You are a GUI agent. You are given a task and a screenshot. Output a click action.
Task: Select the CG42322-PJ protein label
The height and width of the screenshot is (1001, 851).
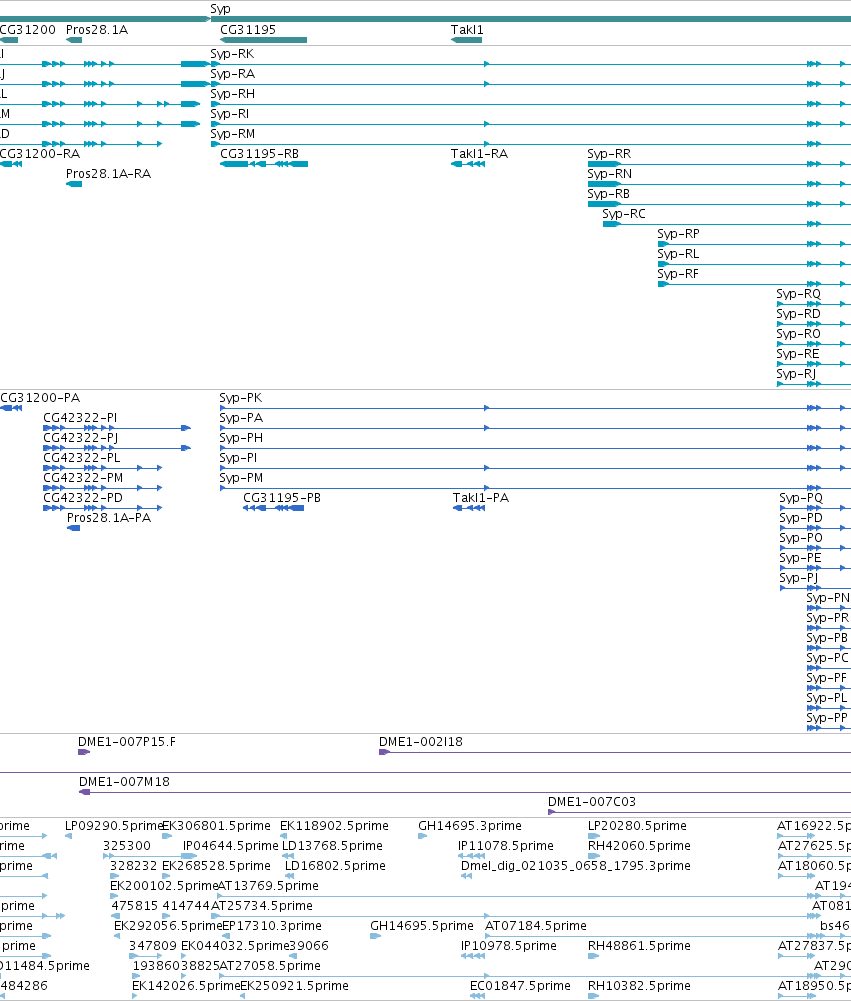coord(80,437)
